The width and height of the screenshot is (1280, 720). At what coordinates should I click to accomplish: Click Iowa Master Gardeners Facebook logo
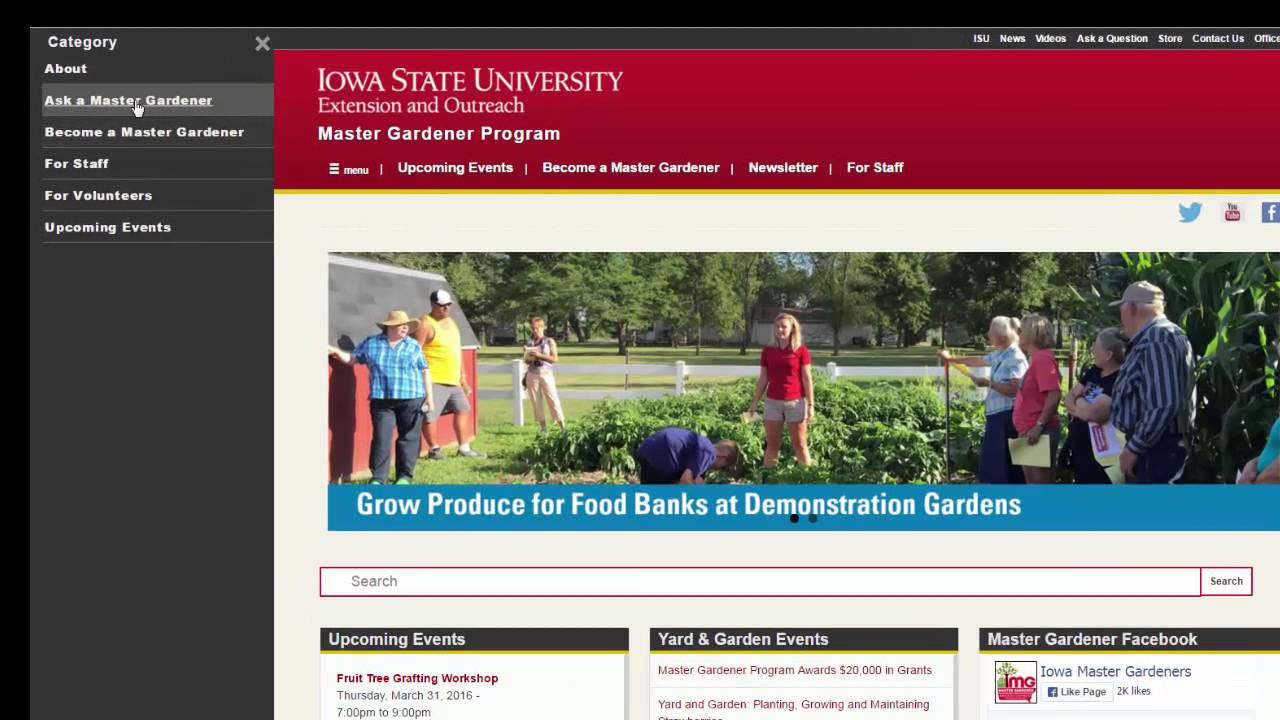click(x=1015, y=682)
